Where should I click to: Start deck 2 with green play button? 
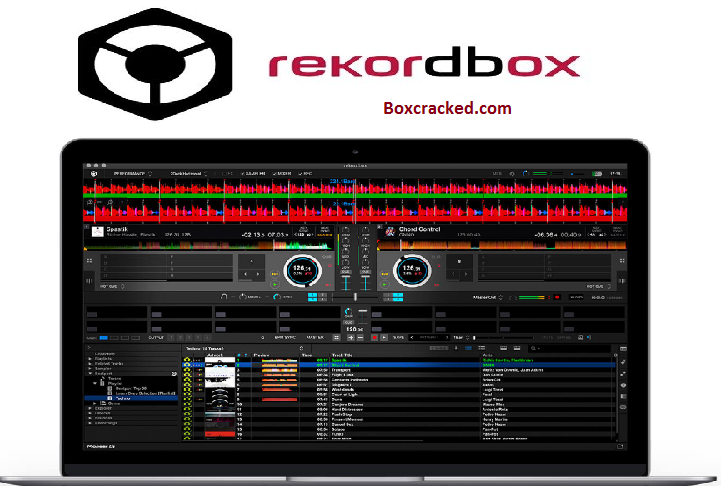tap(384, 285)
